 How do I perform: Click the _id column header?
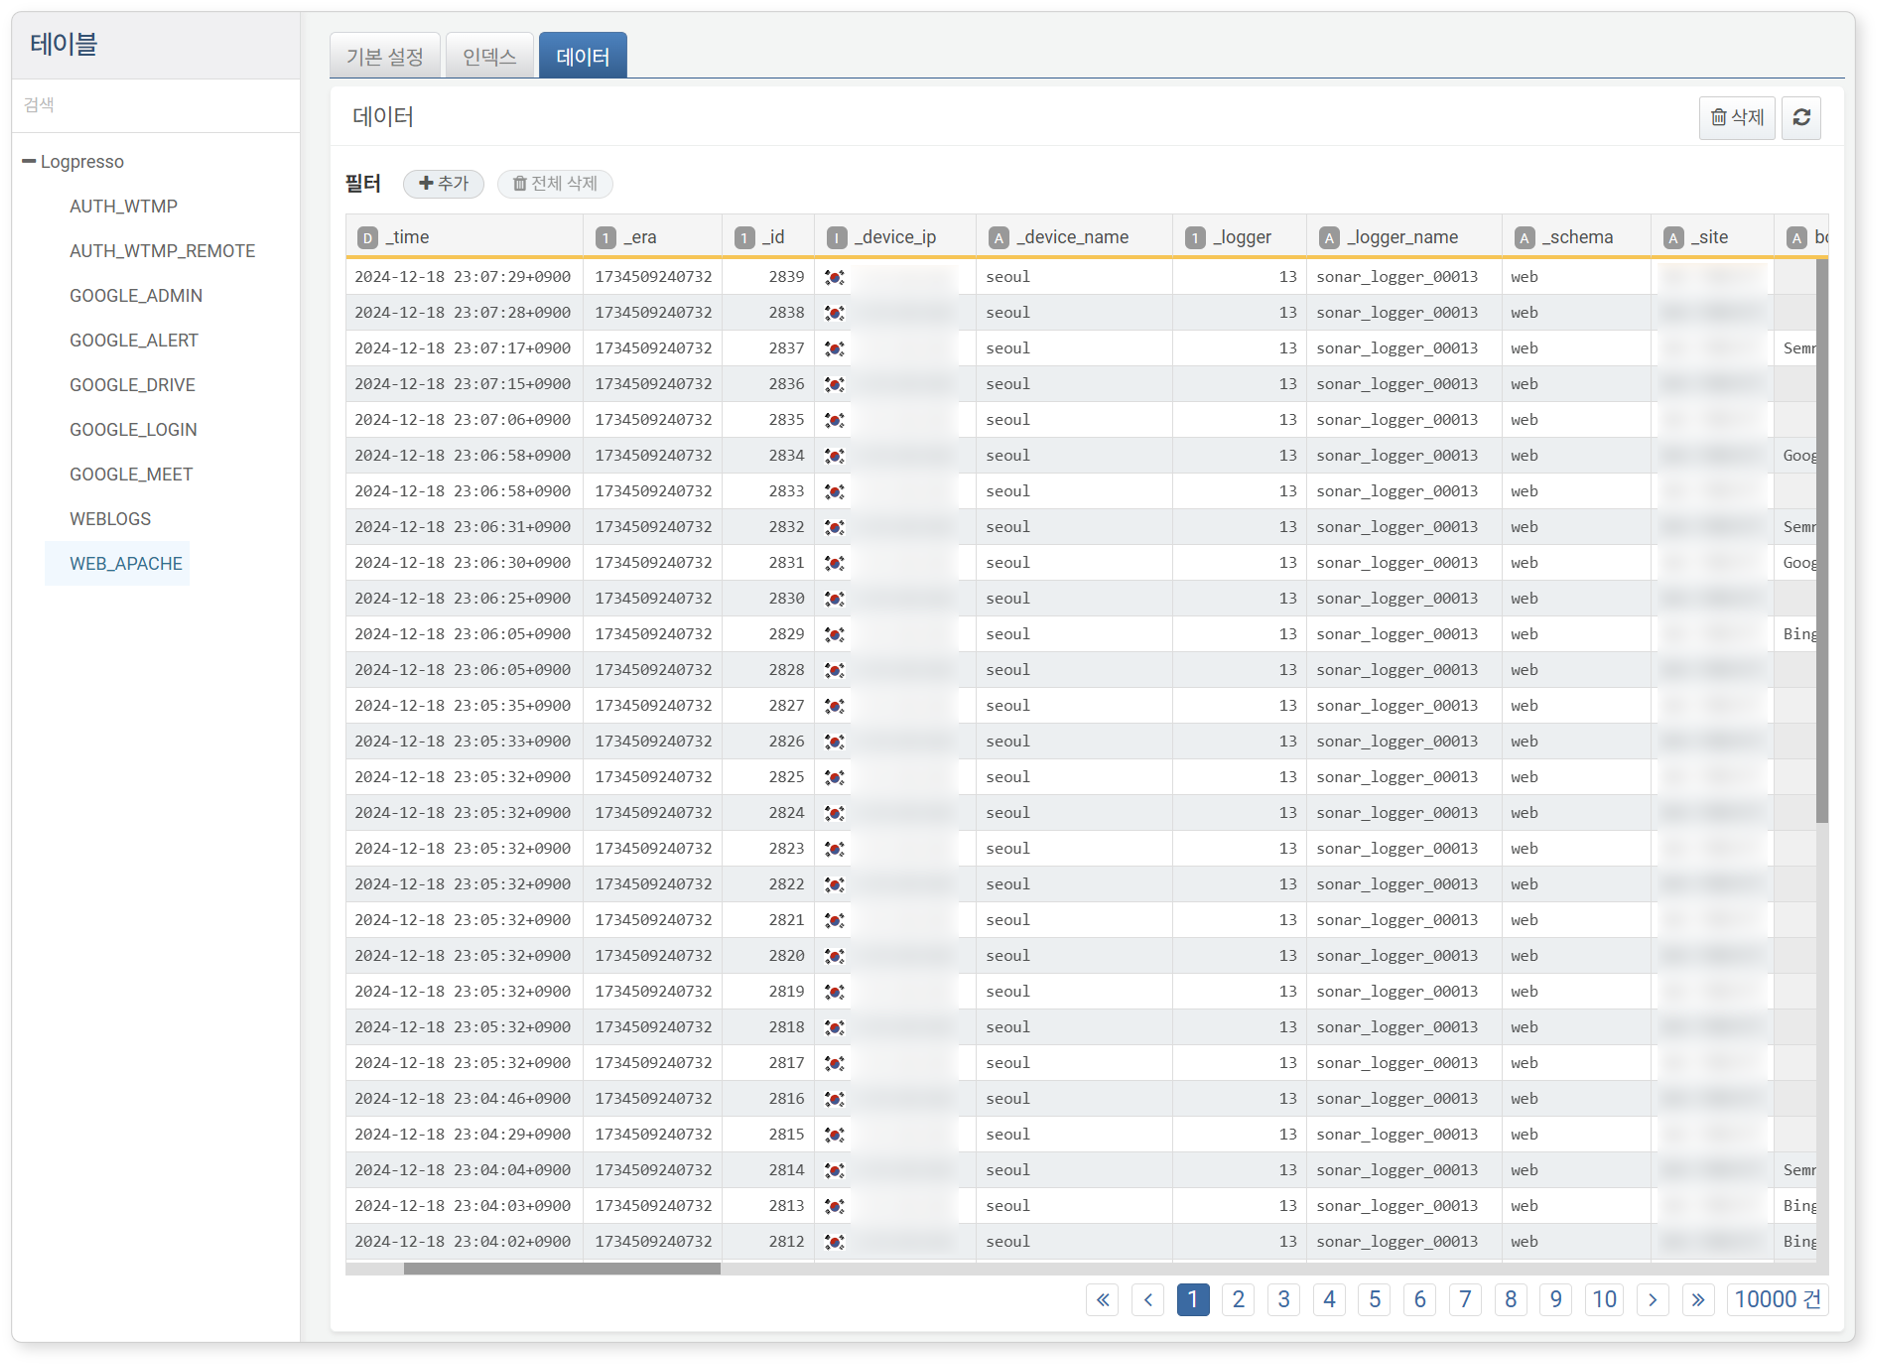[x=768, y=237]
